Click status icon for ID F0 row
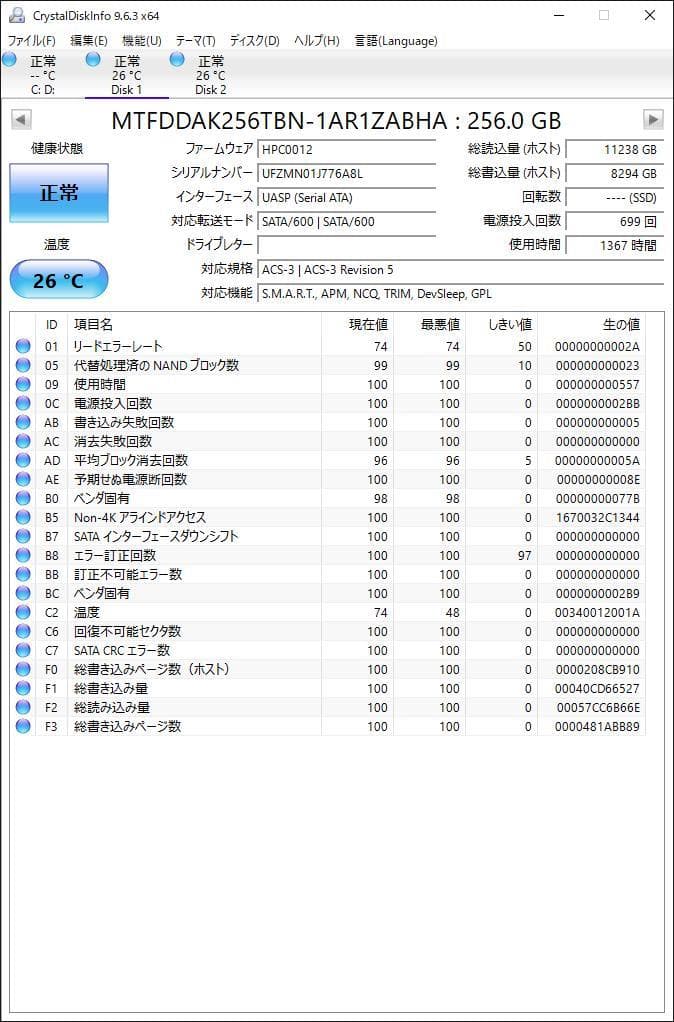The width and height of the screenshot is (674, 1022). [x=23, y=669]
